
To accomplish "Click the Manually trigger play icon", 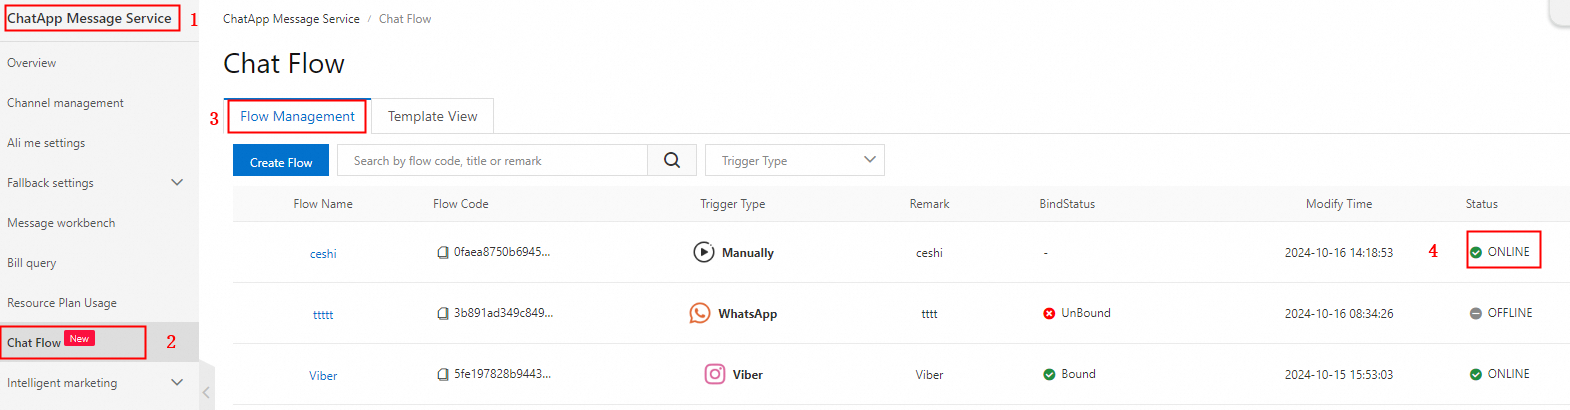I will tap(704, 252).
